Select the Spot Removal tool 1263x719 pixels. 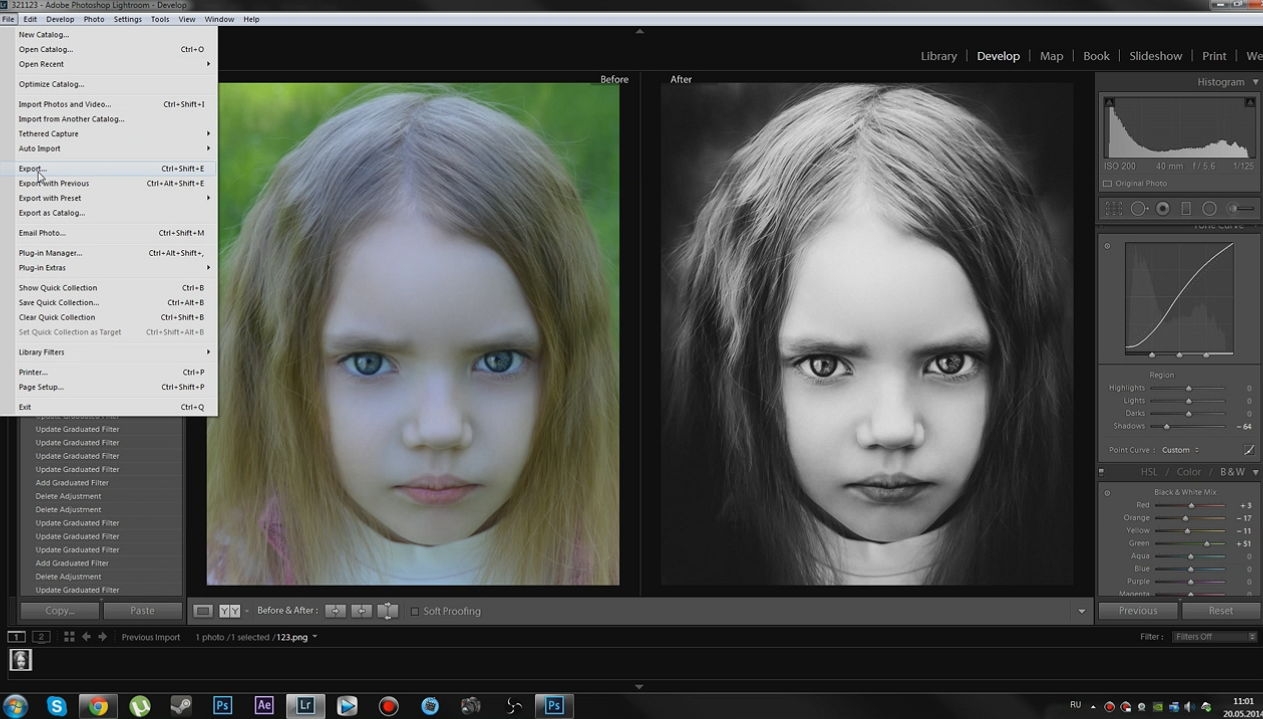pyautogui.click(x=1138, y=209)
